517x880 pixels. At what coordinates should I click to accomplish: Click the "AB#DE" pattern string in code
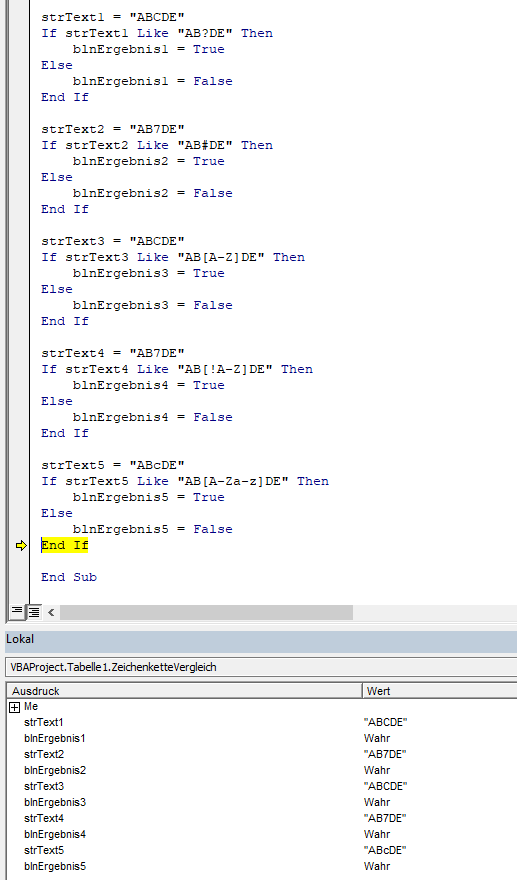[x=205, y=145]
